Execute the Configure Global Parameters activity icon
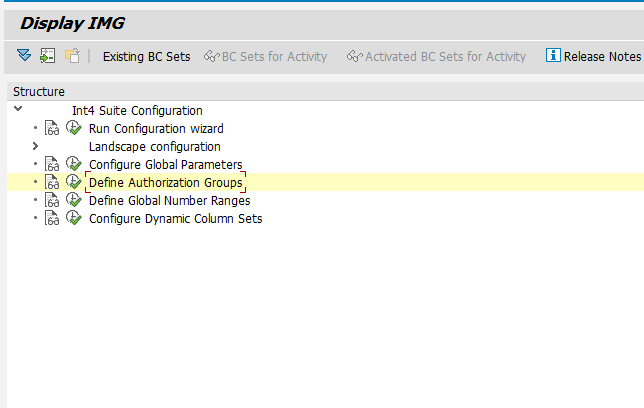The width and height of the screenshot is (644, 408). tap(73, 164)
